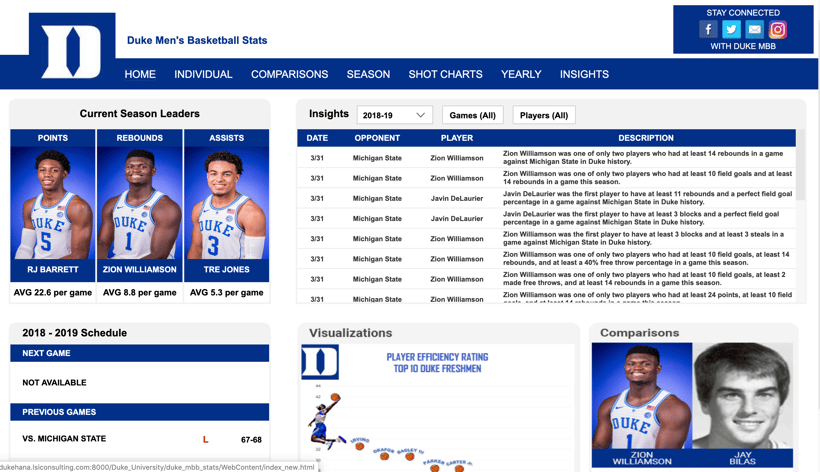Open the Duke Facebook page icon
The image size is (820, 472).
point(708,29)
